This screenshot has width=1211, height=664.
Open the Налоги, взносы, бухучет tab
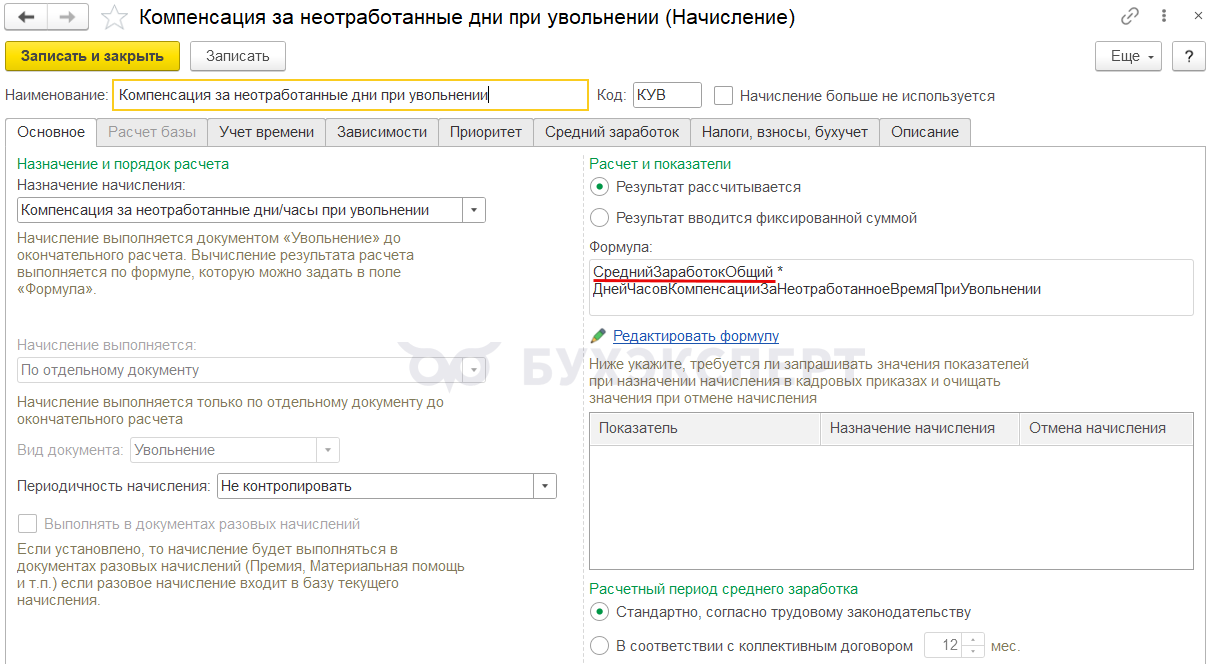tap(785, 132)
